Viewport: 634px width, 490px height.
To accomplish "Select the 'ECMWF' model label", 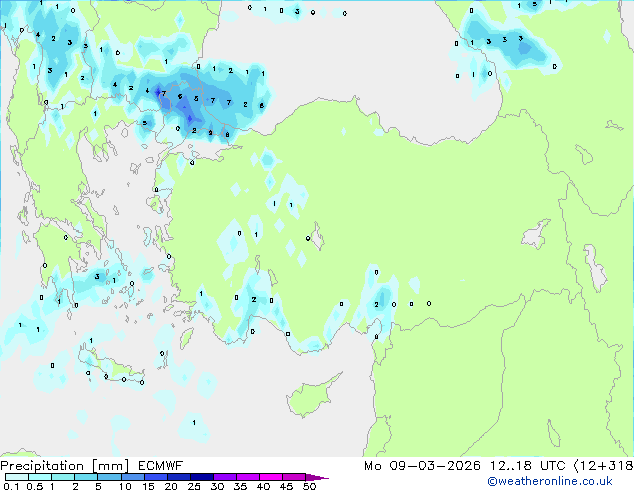I will (161, 466).
